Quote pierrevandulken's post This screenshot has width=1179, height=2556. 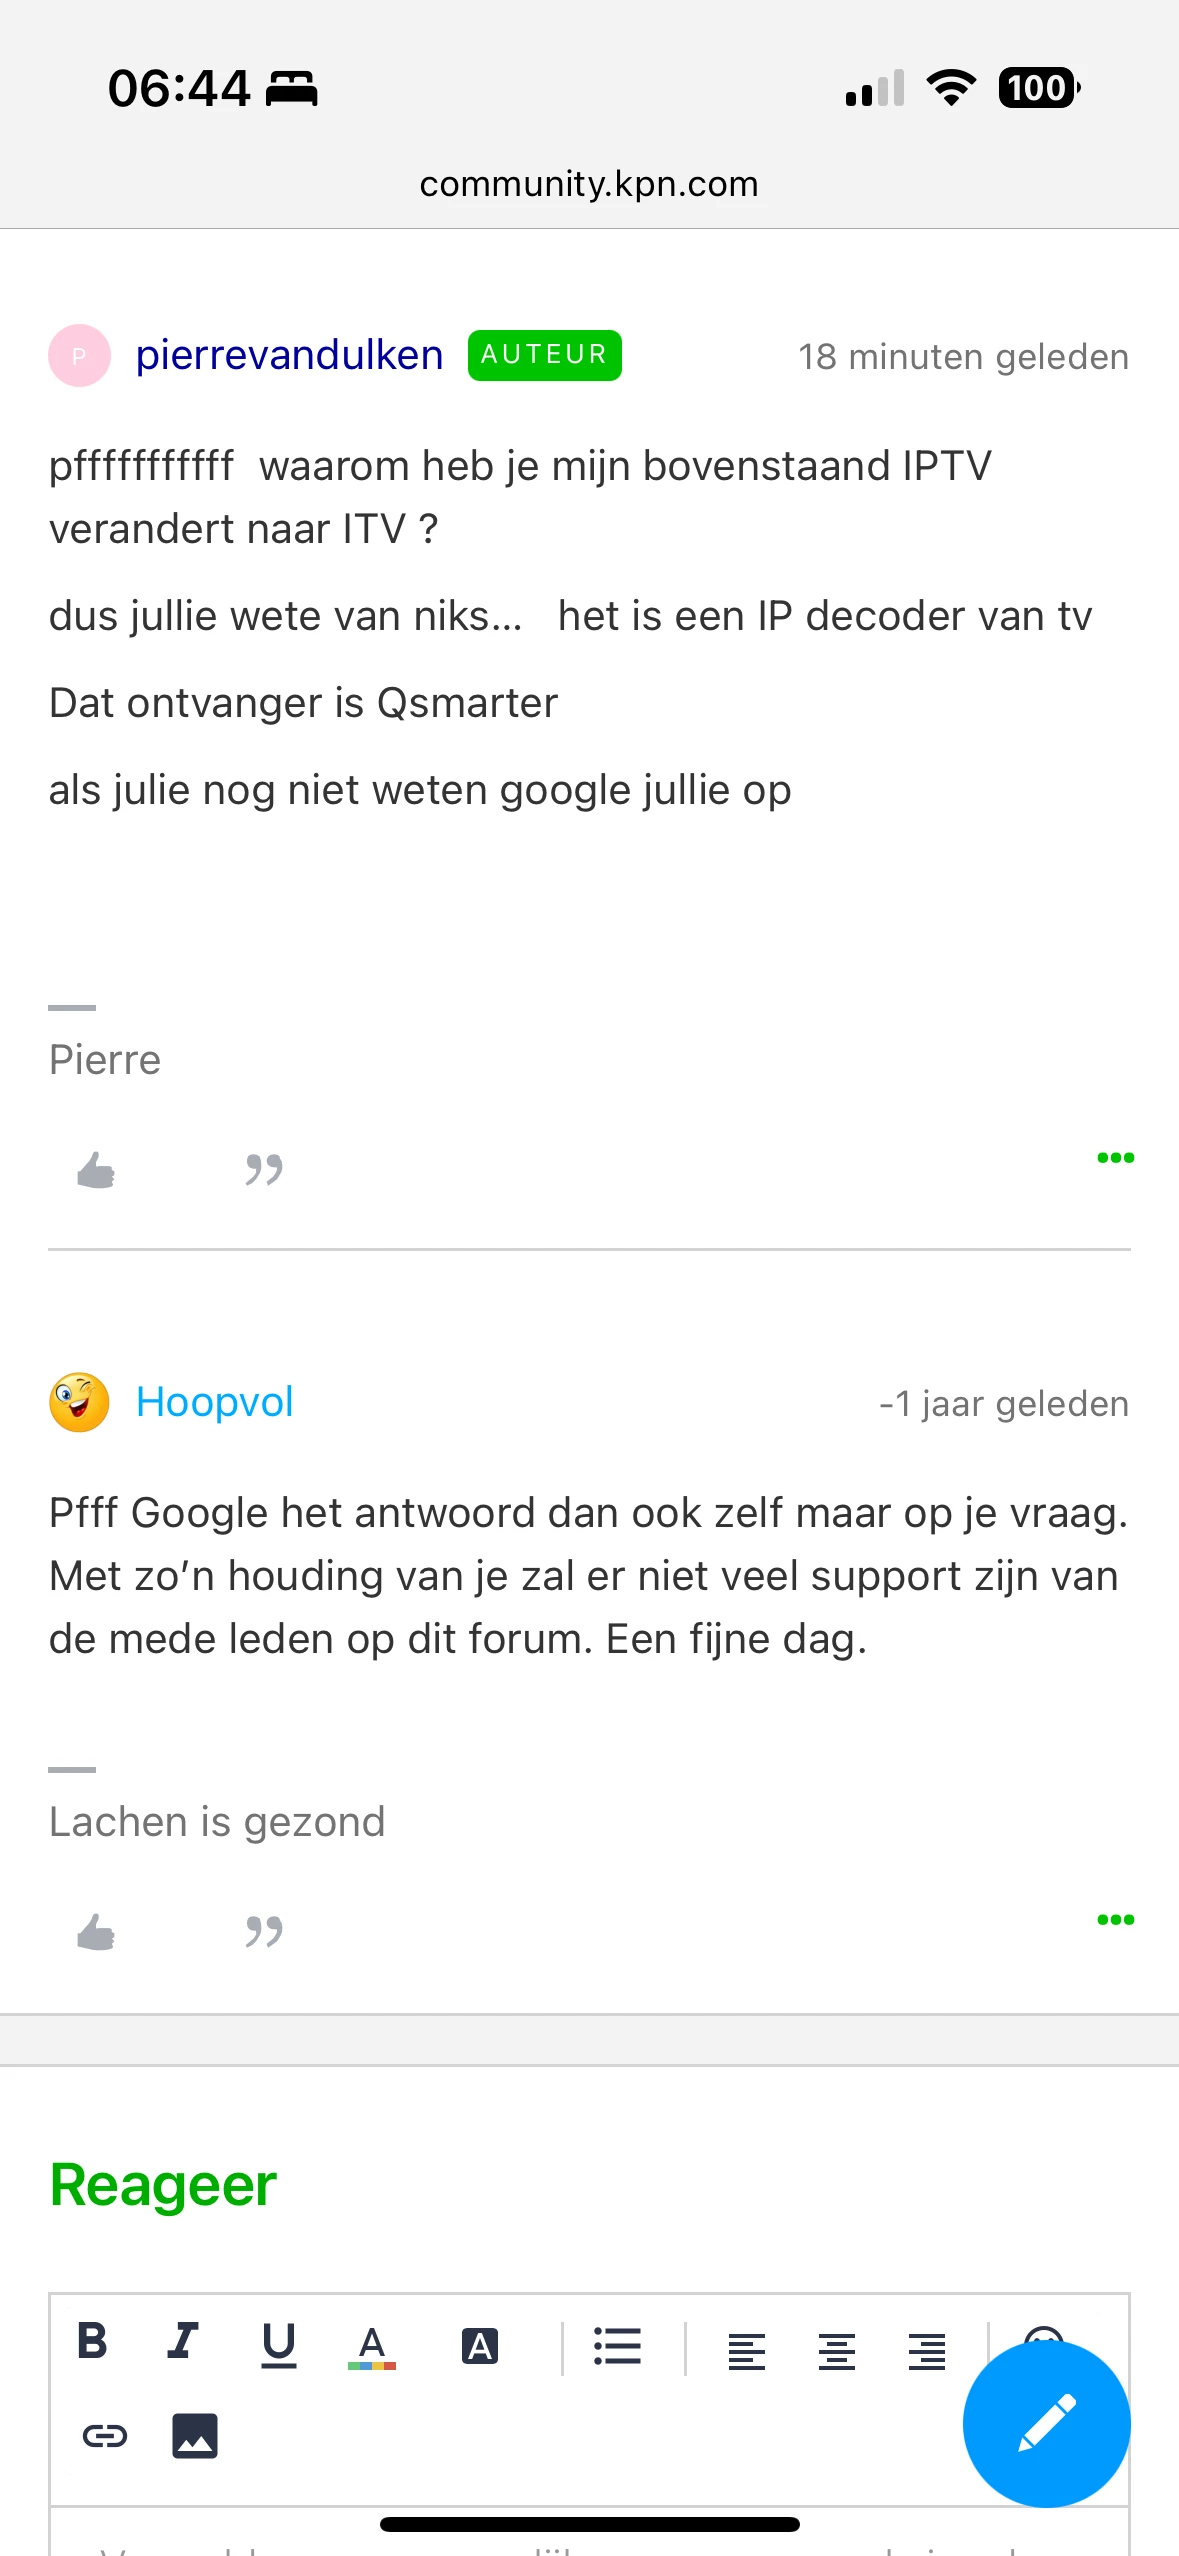tap(264, 1170)
